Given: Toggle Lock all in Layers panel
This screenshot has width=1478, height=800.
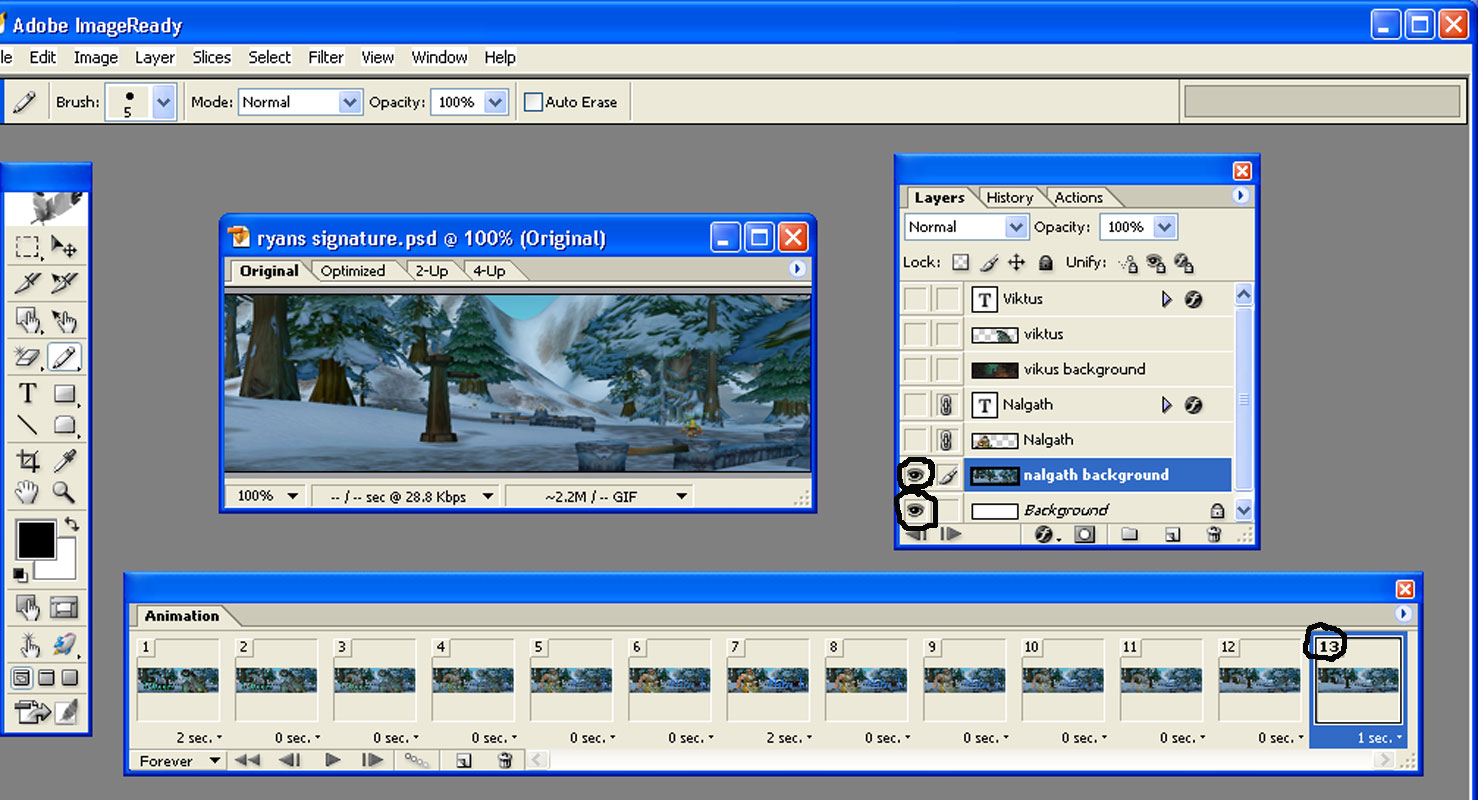Looking at the screenshot, I should click(1045, 263).
